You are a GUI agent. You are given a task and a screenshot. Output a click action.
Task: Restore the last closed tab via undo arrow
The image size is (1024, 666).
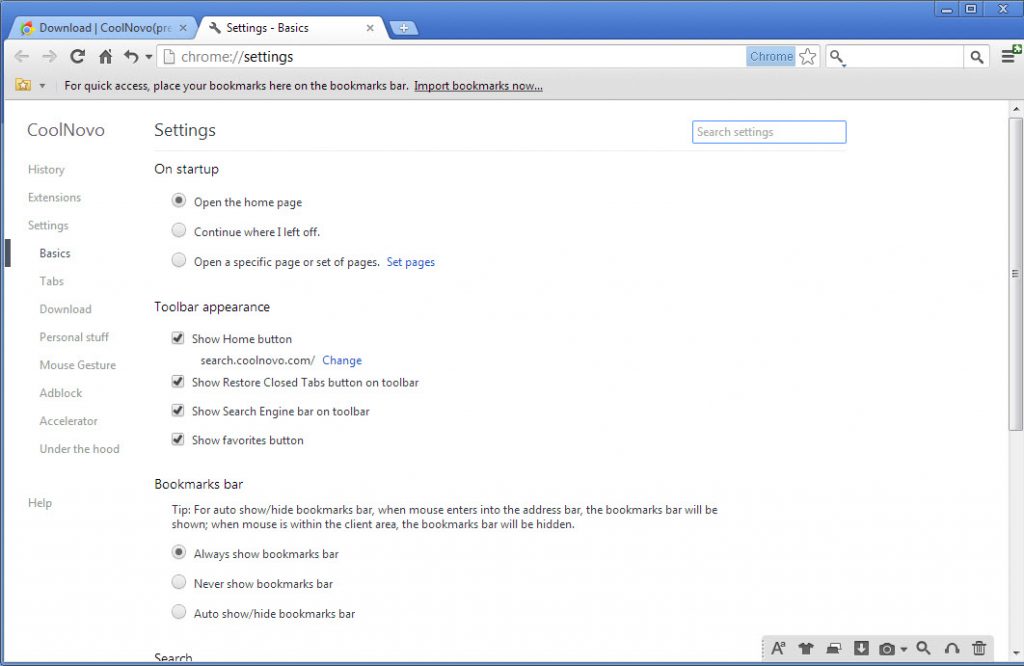(131, 57)
